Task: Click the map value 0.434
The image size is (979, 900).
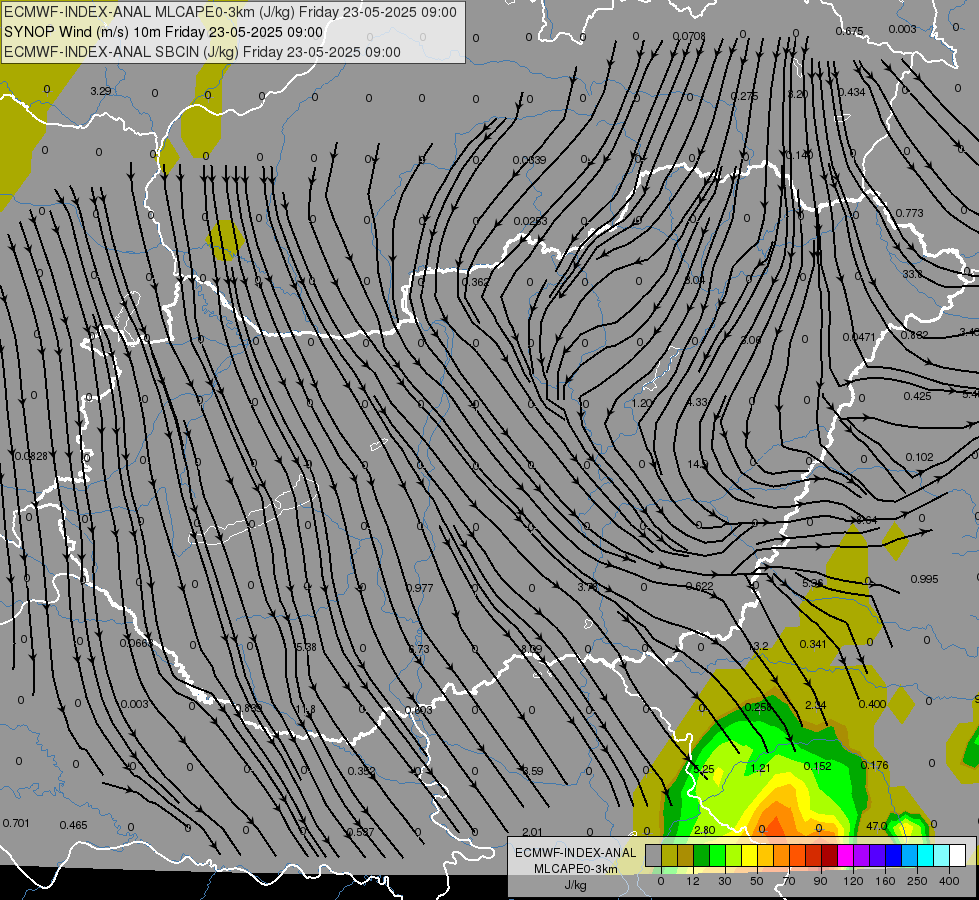Action: [x=852, y=92]
